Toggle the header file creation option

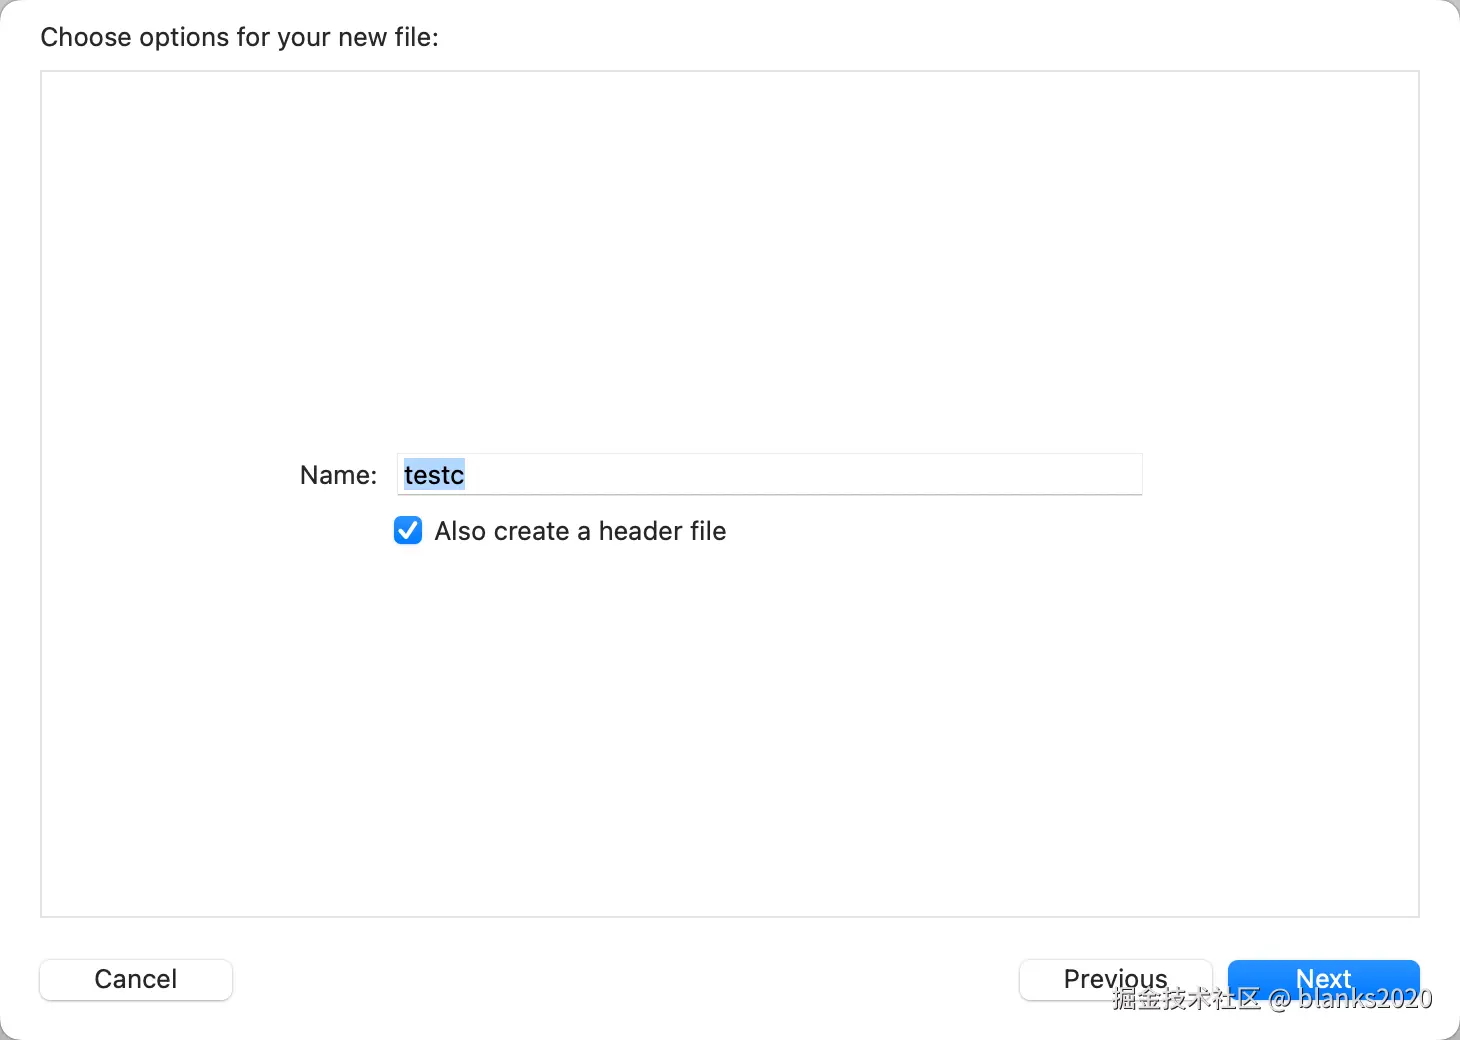(x=408, y=531)
